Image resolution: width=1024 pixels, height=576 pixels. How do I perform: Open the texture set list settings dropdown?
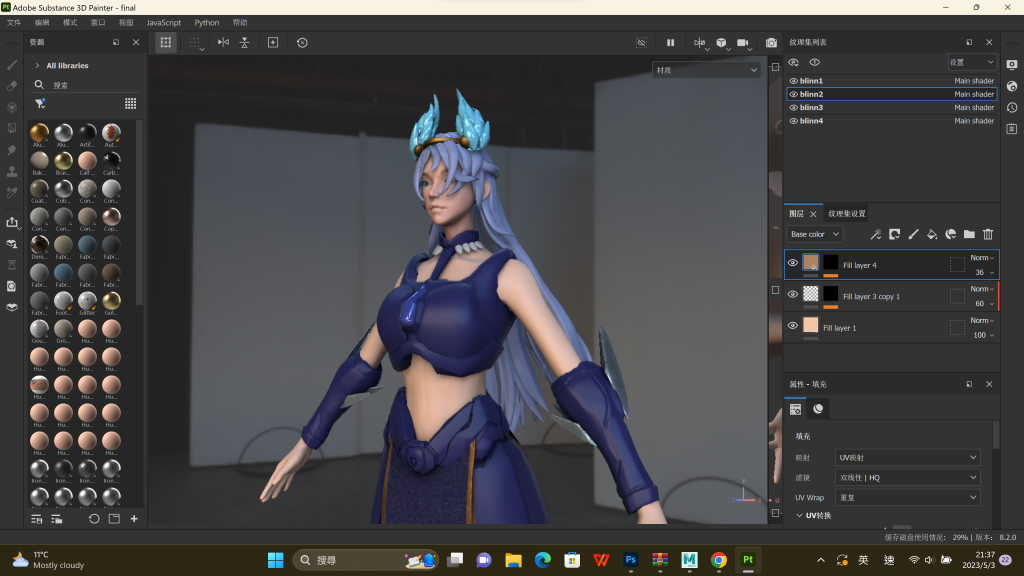[972, 62]
